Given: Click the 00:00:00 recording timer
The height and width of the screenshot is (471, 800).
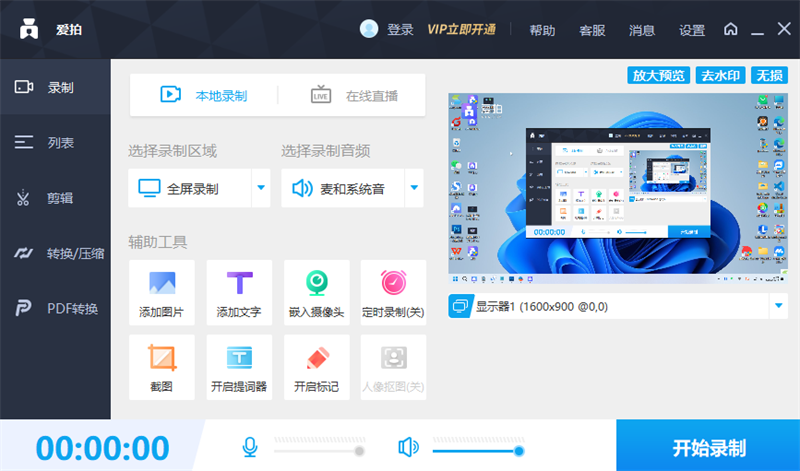Looking at the screenshot, I should pyautogui.click(x=102, y=448).
